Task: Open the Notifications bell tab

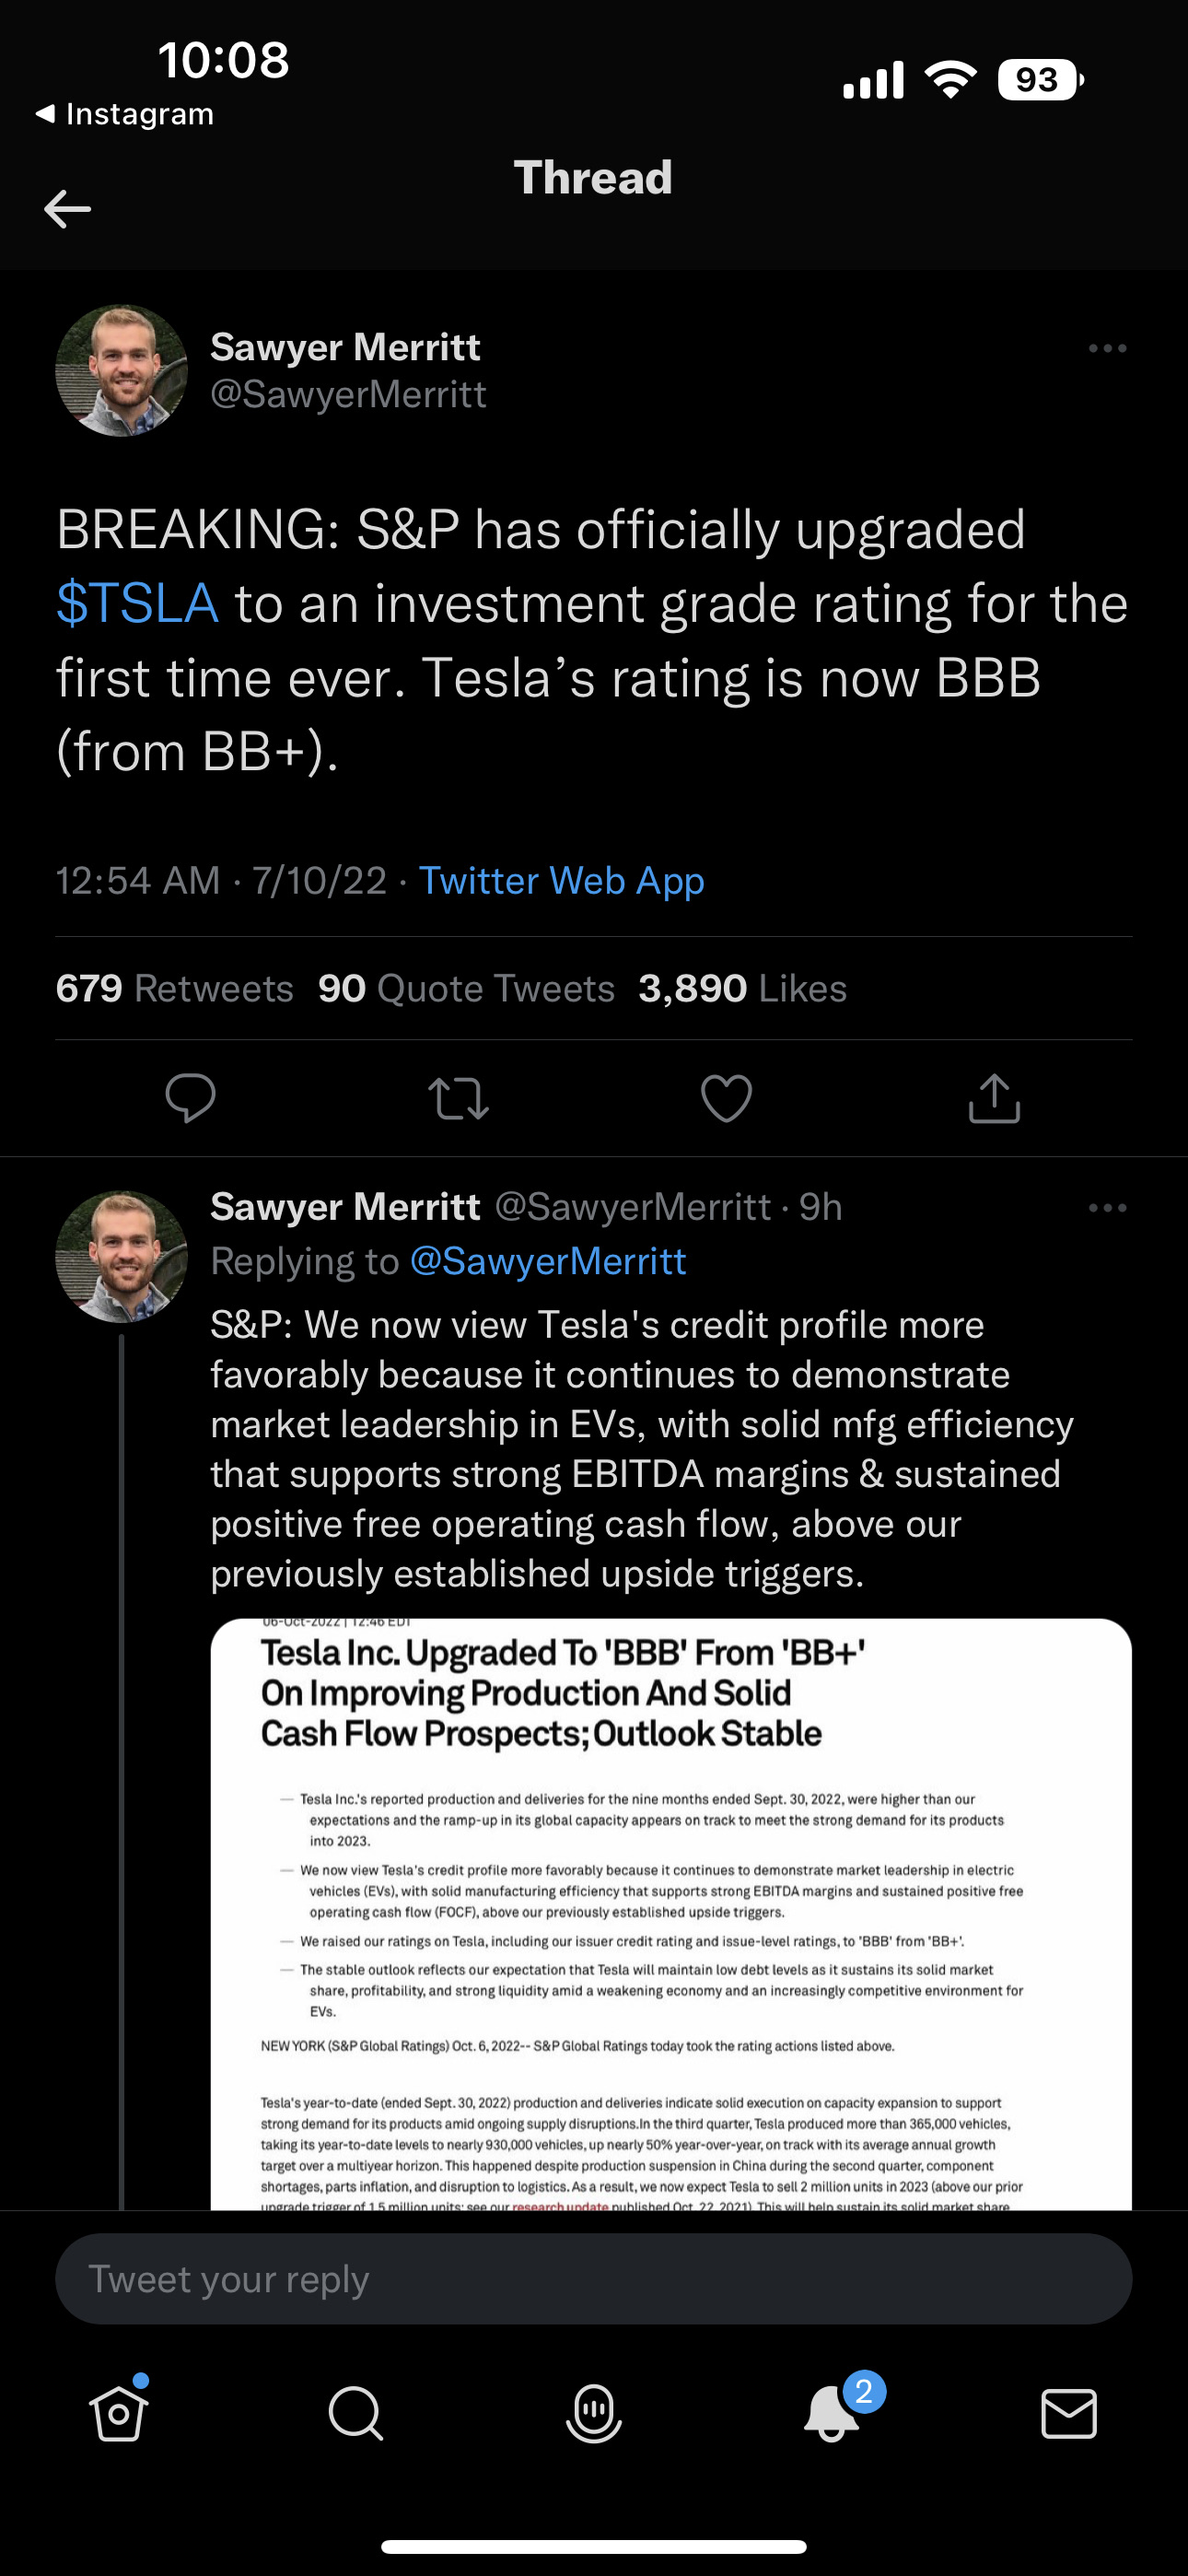Action: (832, 2413)
